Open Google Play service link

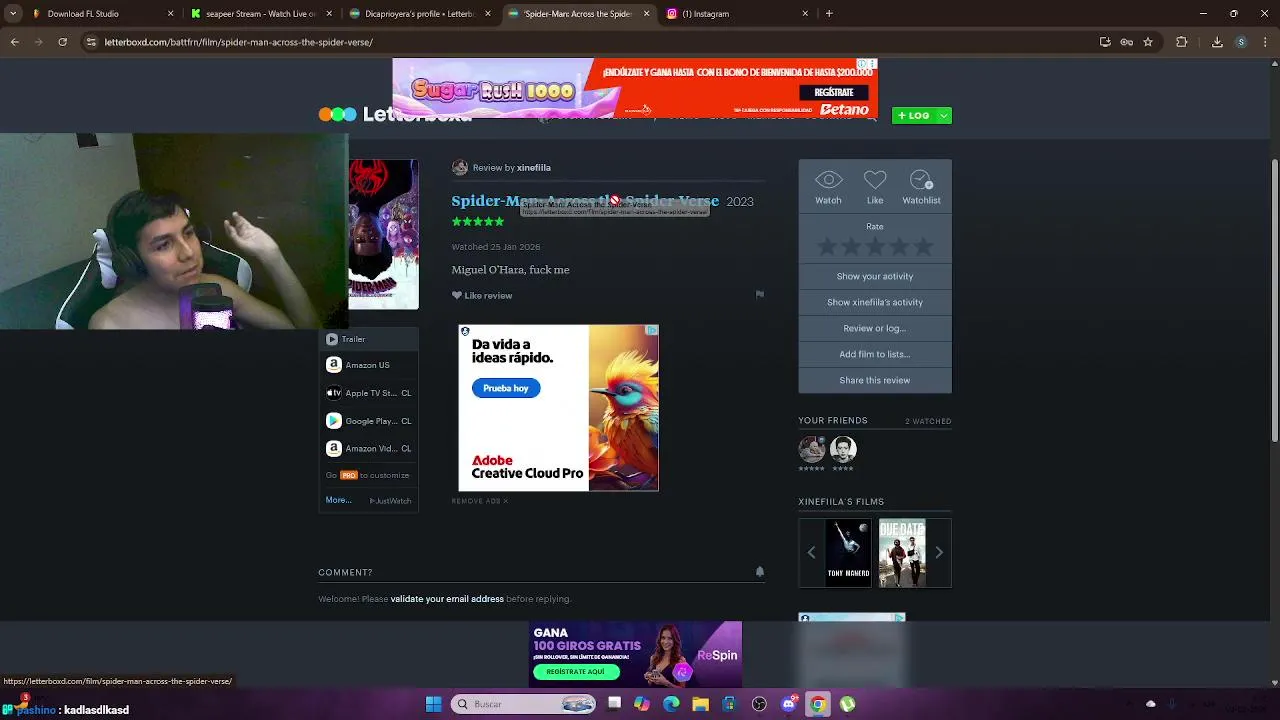click(368, 421)
